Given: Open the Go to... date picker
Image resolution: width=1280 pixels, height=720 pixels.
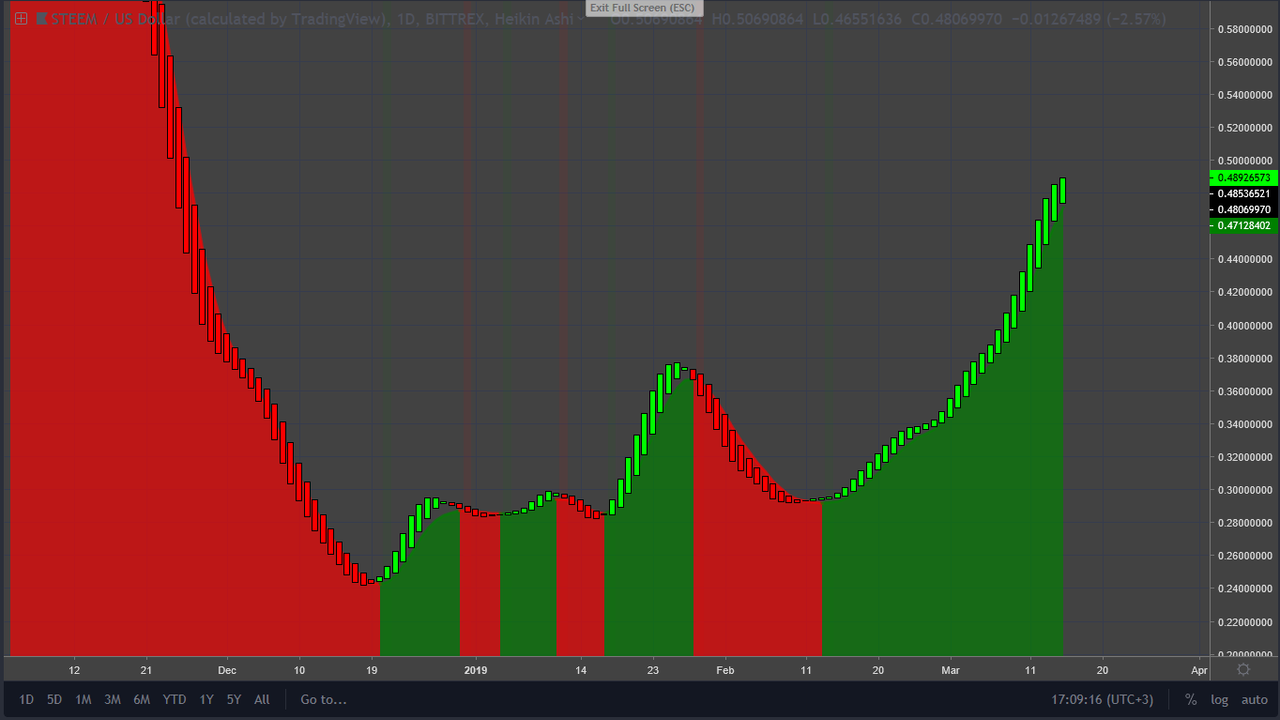Looking at the screenshot, I should (x=323, y=699).
